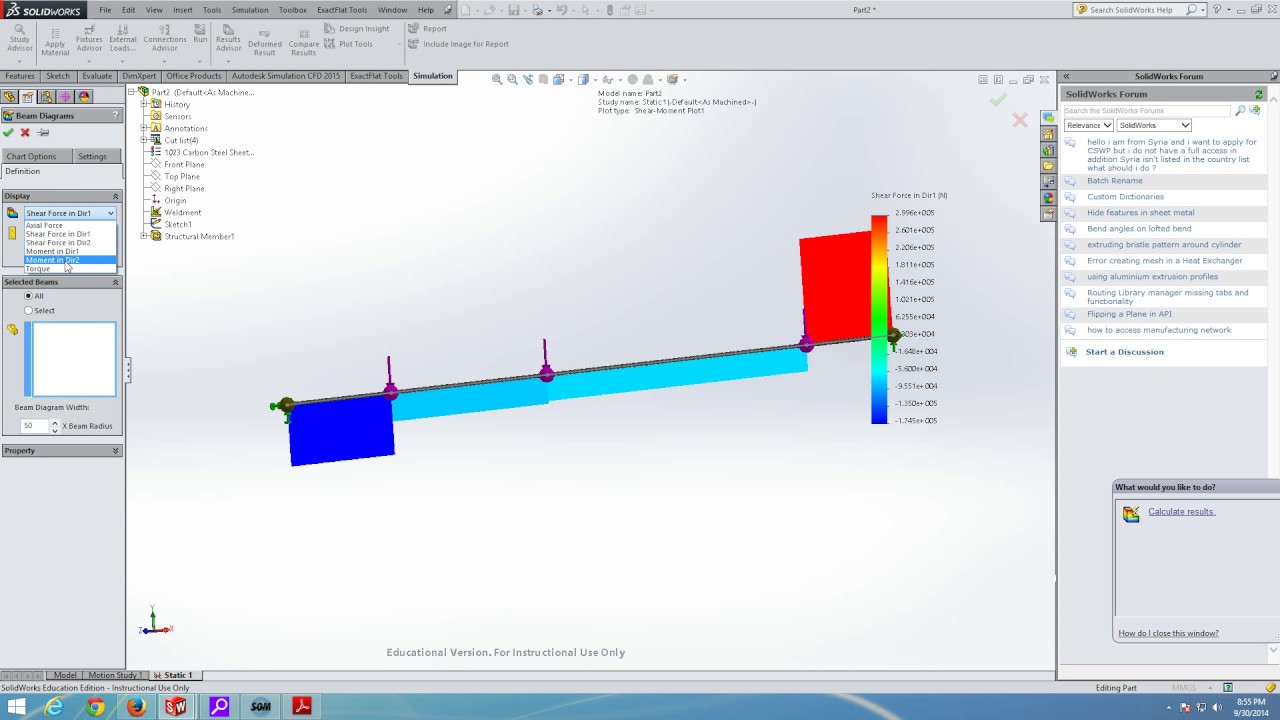
Task: Open ConfigurationManager tab icon
Action: 46,97
